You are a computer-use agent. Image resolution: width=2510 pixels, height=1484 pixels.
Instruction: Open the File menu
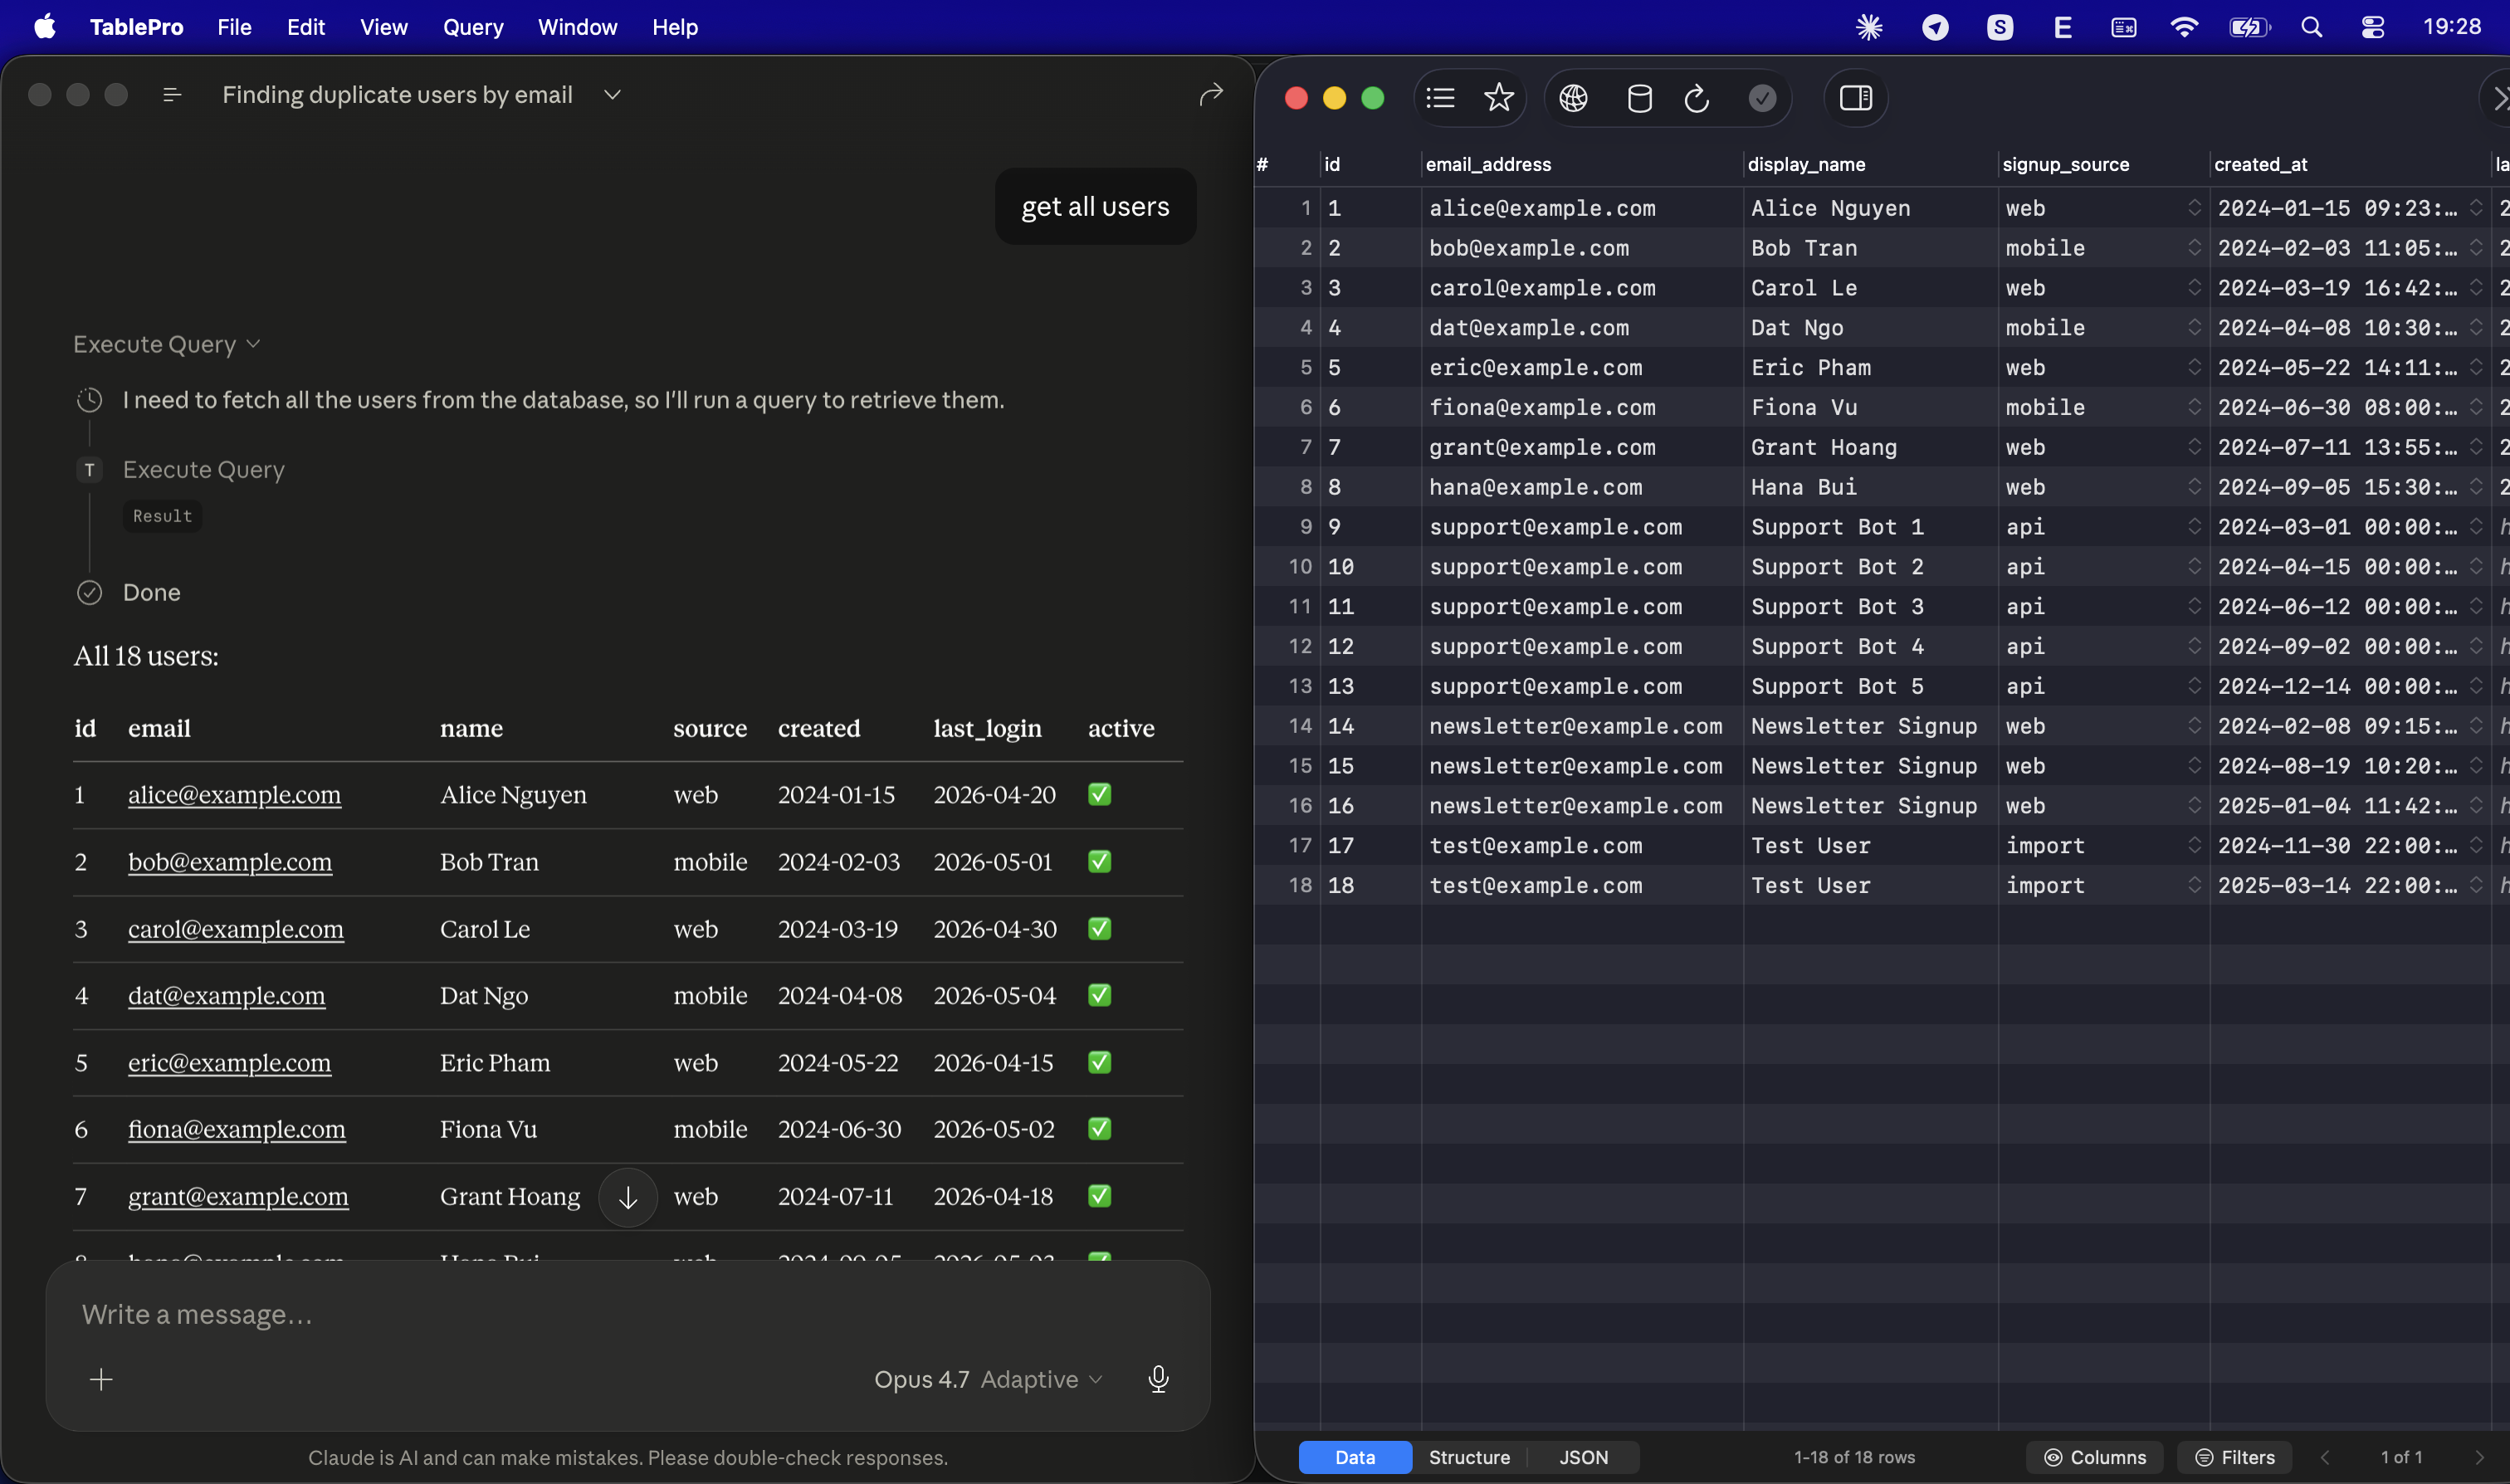(x=234, y=27)
